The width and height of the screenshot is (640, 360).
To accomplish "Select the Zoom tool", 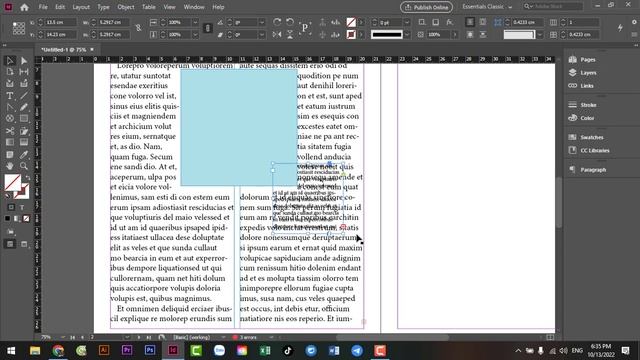I will [24, 166].
